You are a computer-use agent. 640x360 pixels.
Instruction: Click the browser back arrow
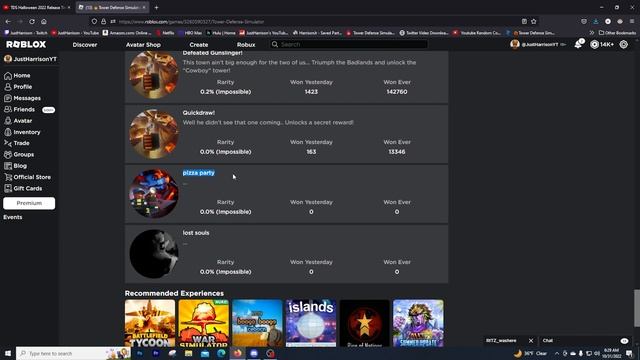(x=8, y=21)
